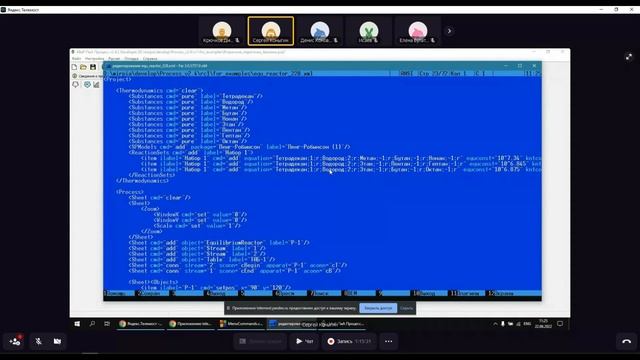Click round globe-like icon beside chart icon
The height and width of the screenshot is (360, 640).
(x=87, y=84)
